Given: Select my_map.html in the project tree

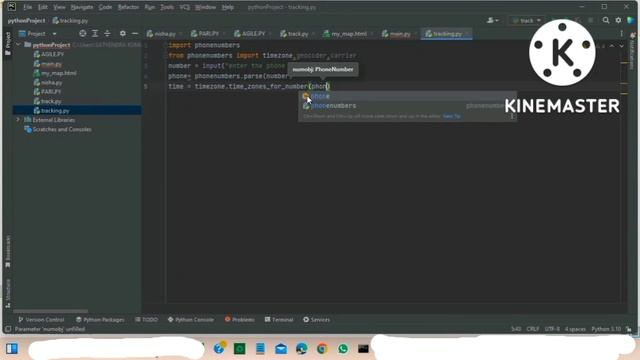Looking at the screenshot, I should point(55,73).
